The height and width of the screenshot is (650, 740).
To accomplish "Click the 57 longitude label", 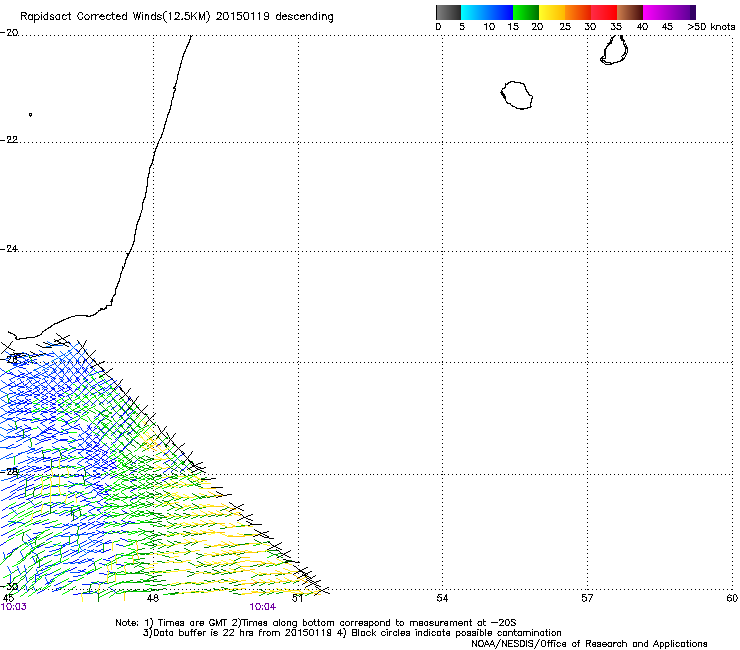I will (x=587, y=598).
